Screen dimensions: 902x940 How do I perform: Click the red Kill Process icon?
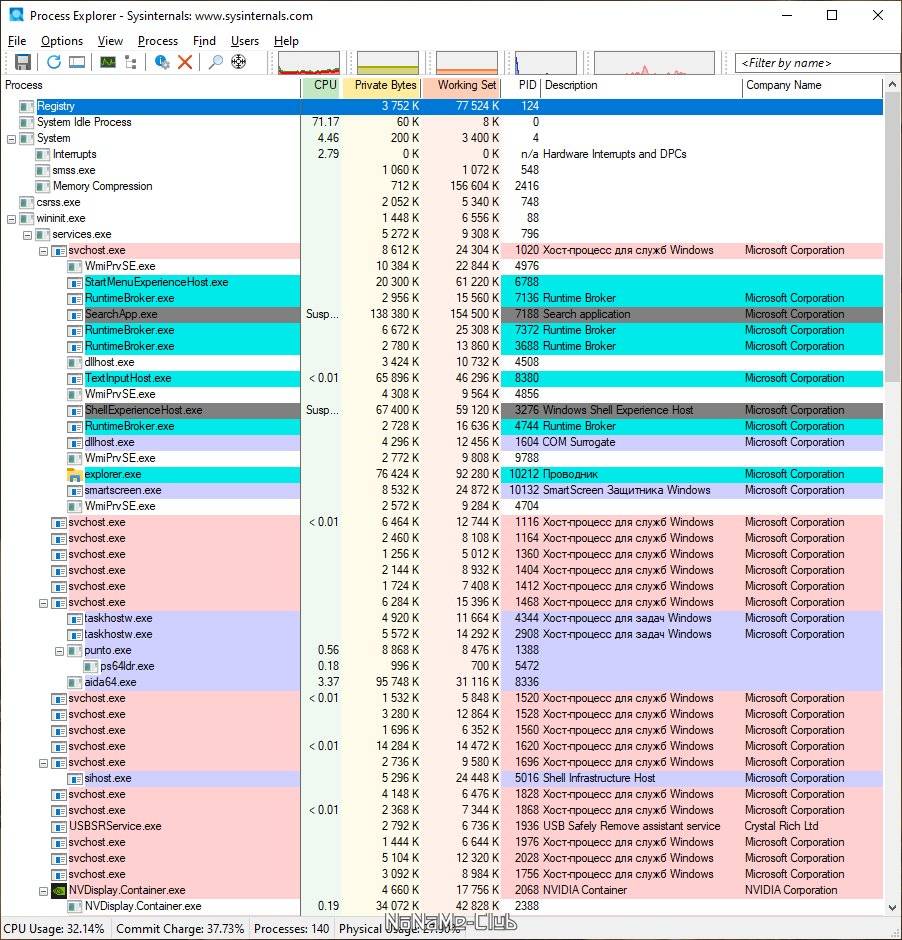(x=185, y=62)
